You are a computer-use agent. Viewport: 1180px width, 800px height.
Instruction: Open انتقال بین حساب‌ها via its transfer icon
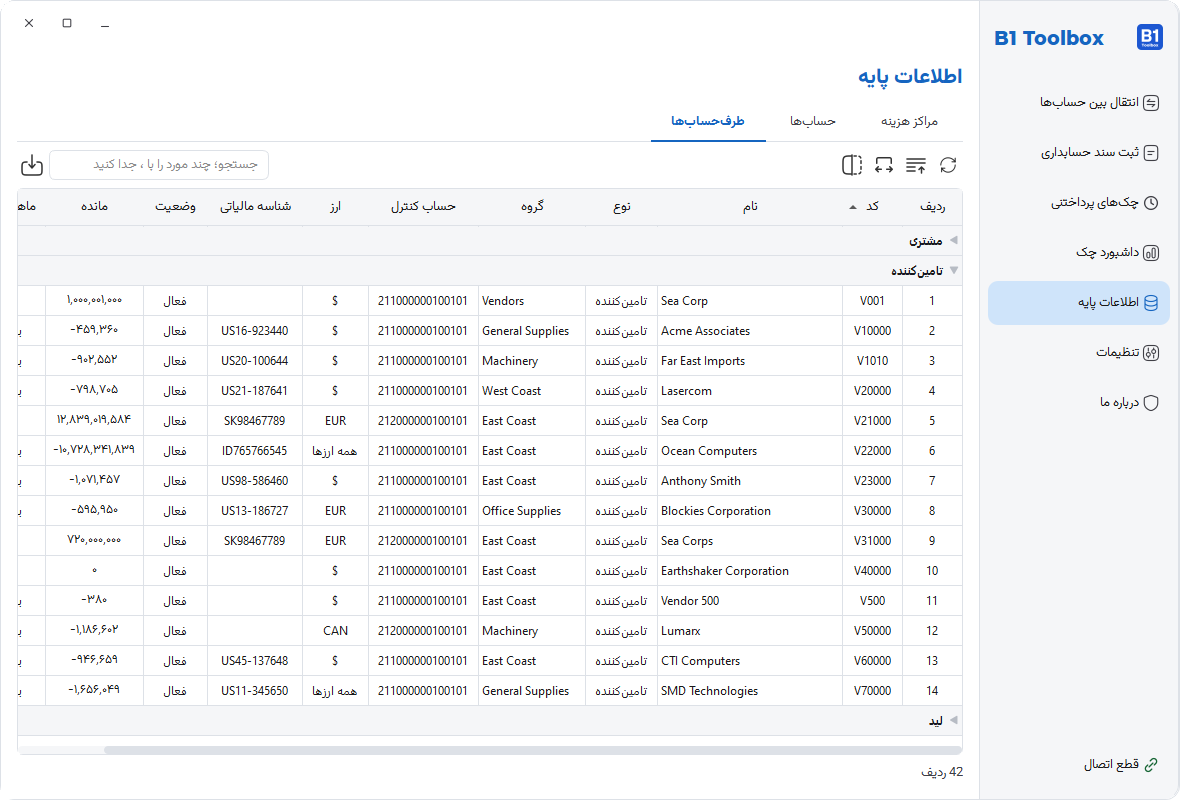(1151, 102)
